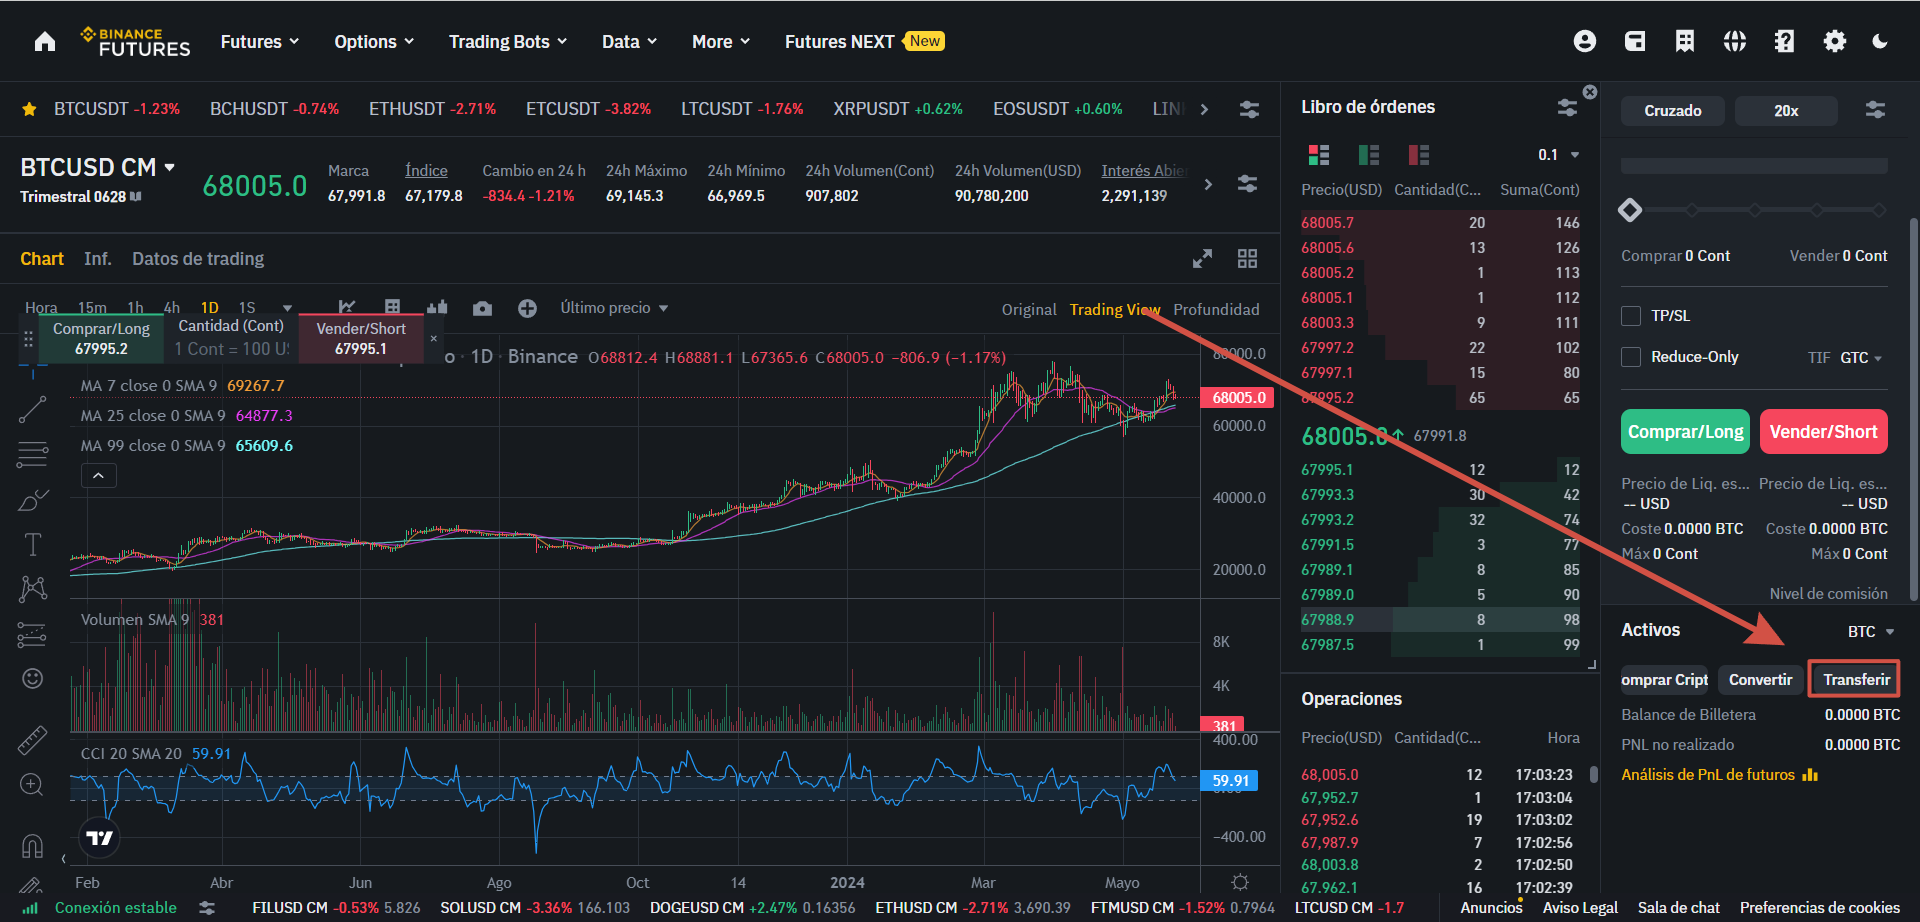1920x922 pixels.
Task: Open market stats settings sliders icon
Action: point(1247,184)
